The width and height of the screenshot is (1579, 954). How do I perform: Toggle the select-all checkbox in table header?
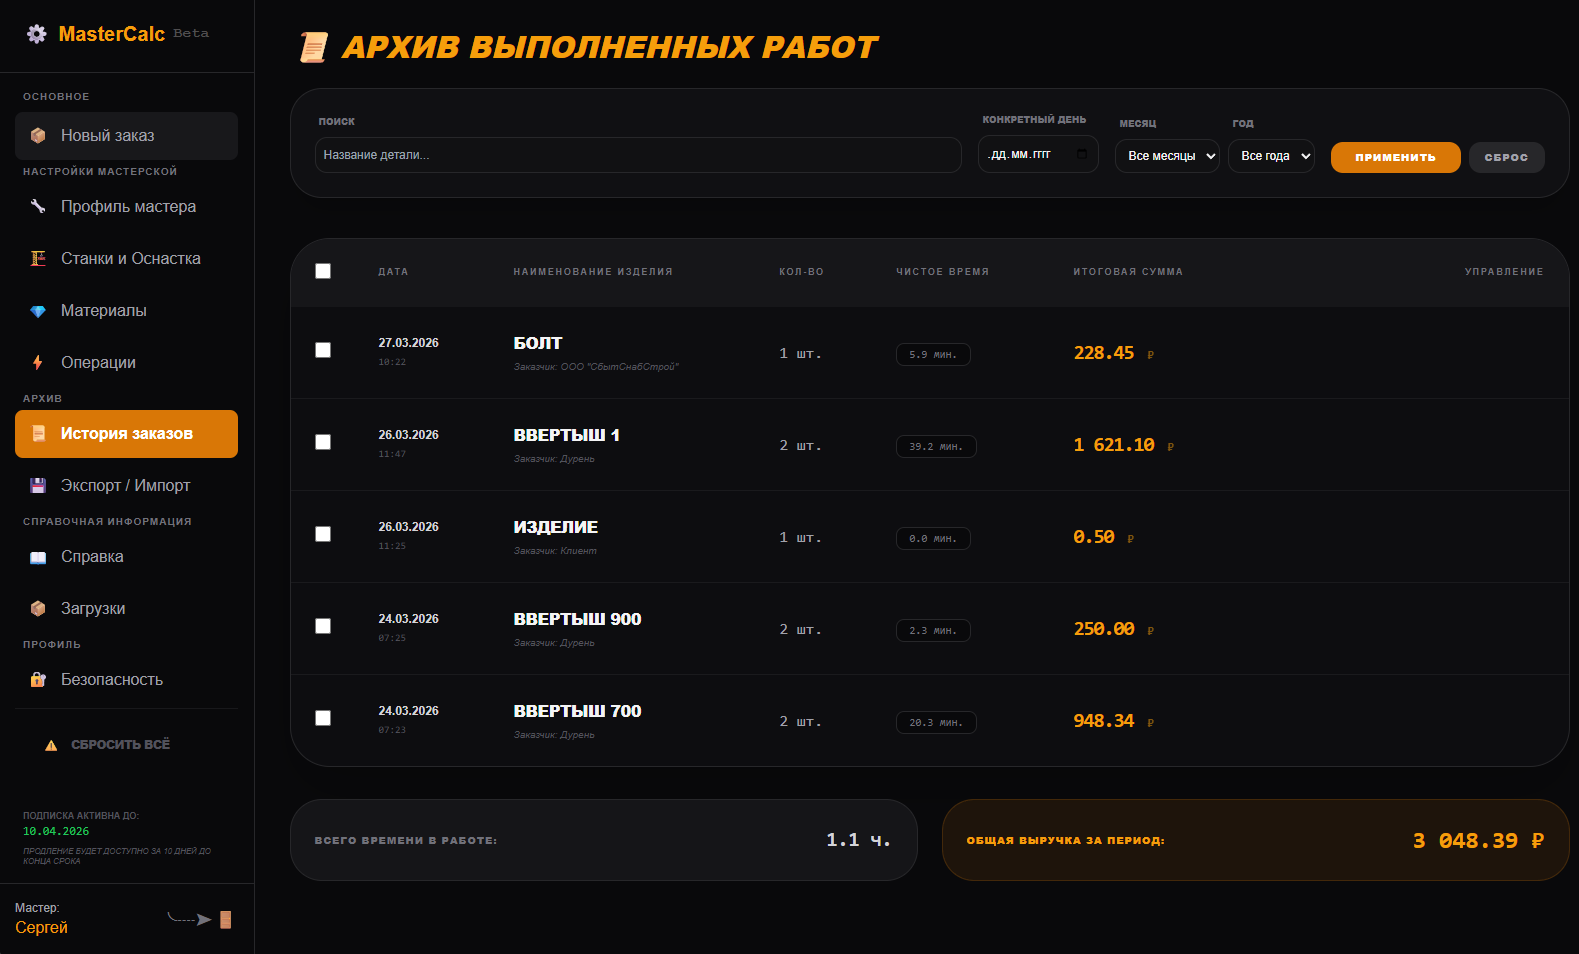pos(323,272)
